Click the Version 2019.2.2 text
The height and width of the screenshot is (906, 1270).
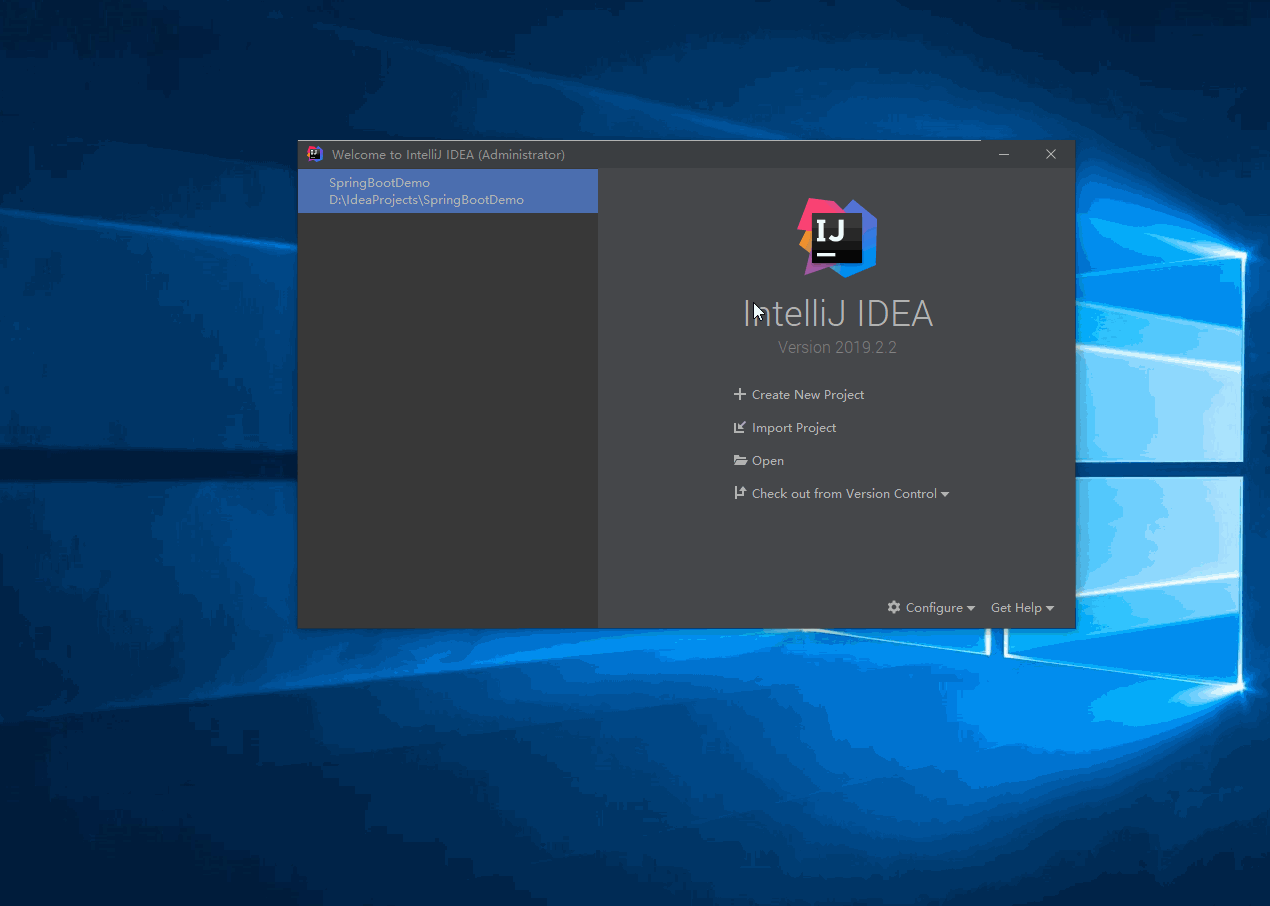pos(838,348)
